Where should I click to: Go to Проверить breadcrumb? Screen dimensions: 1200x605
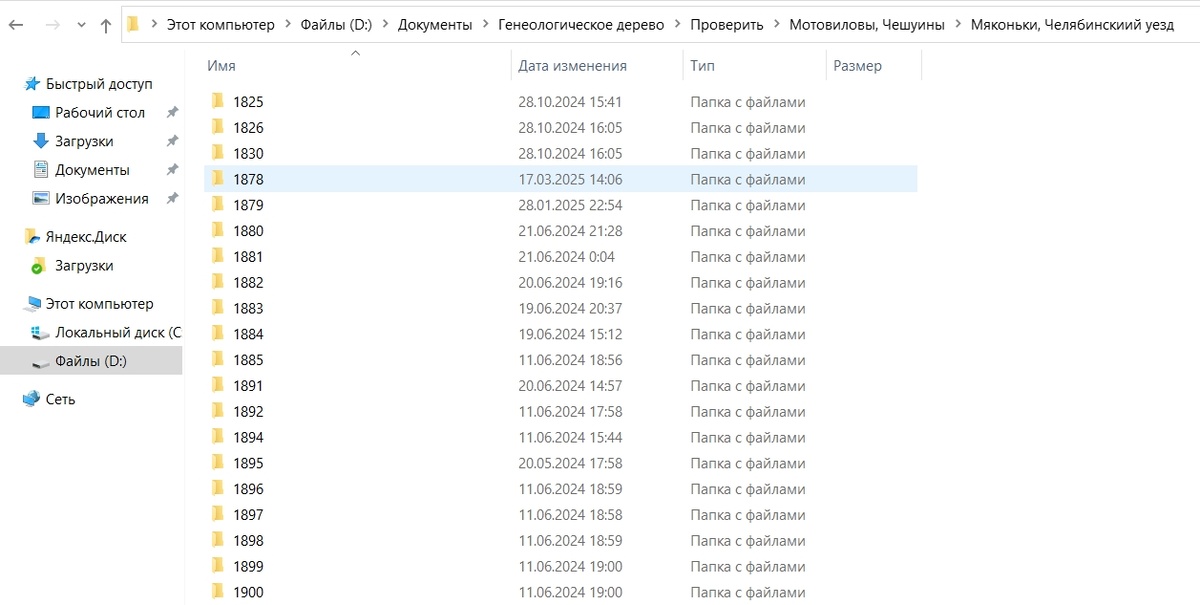coord(727,25)
